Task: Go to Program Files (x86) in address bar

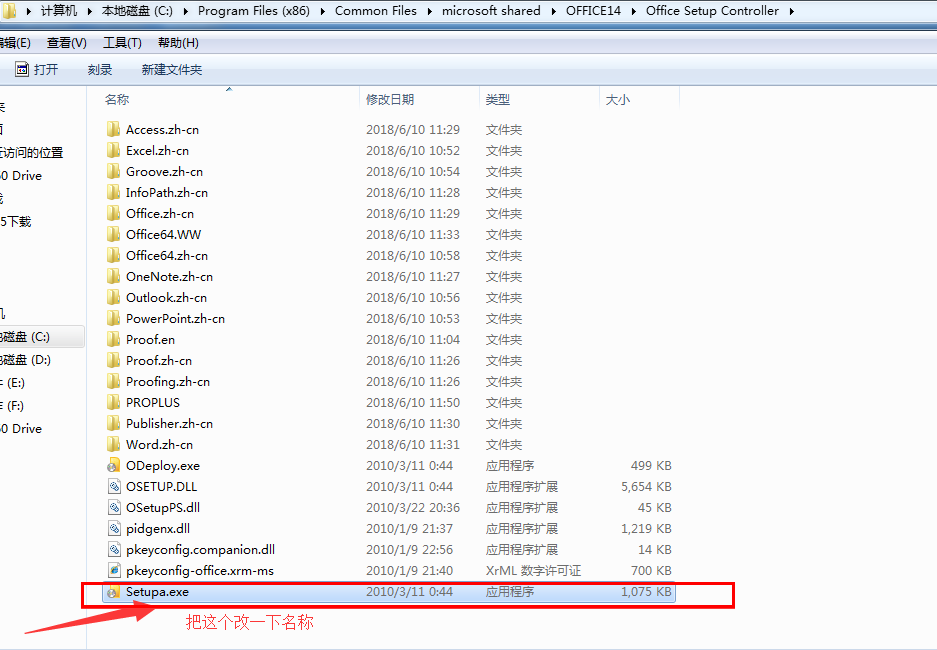Action: 254,11
